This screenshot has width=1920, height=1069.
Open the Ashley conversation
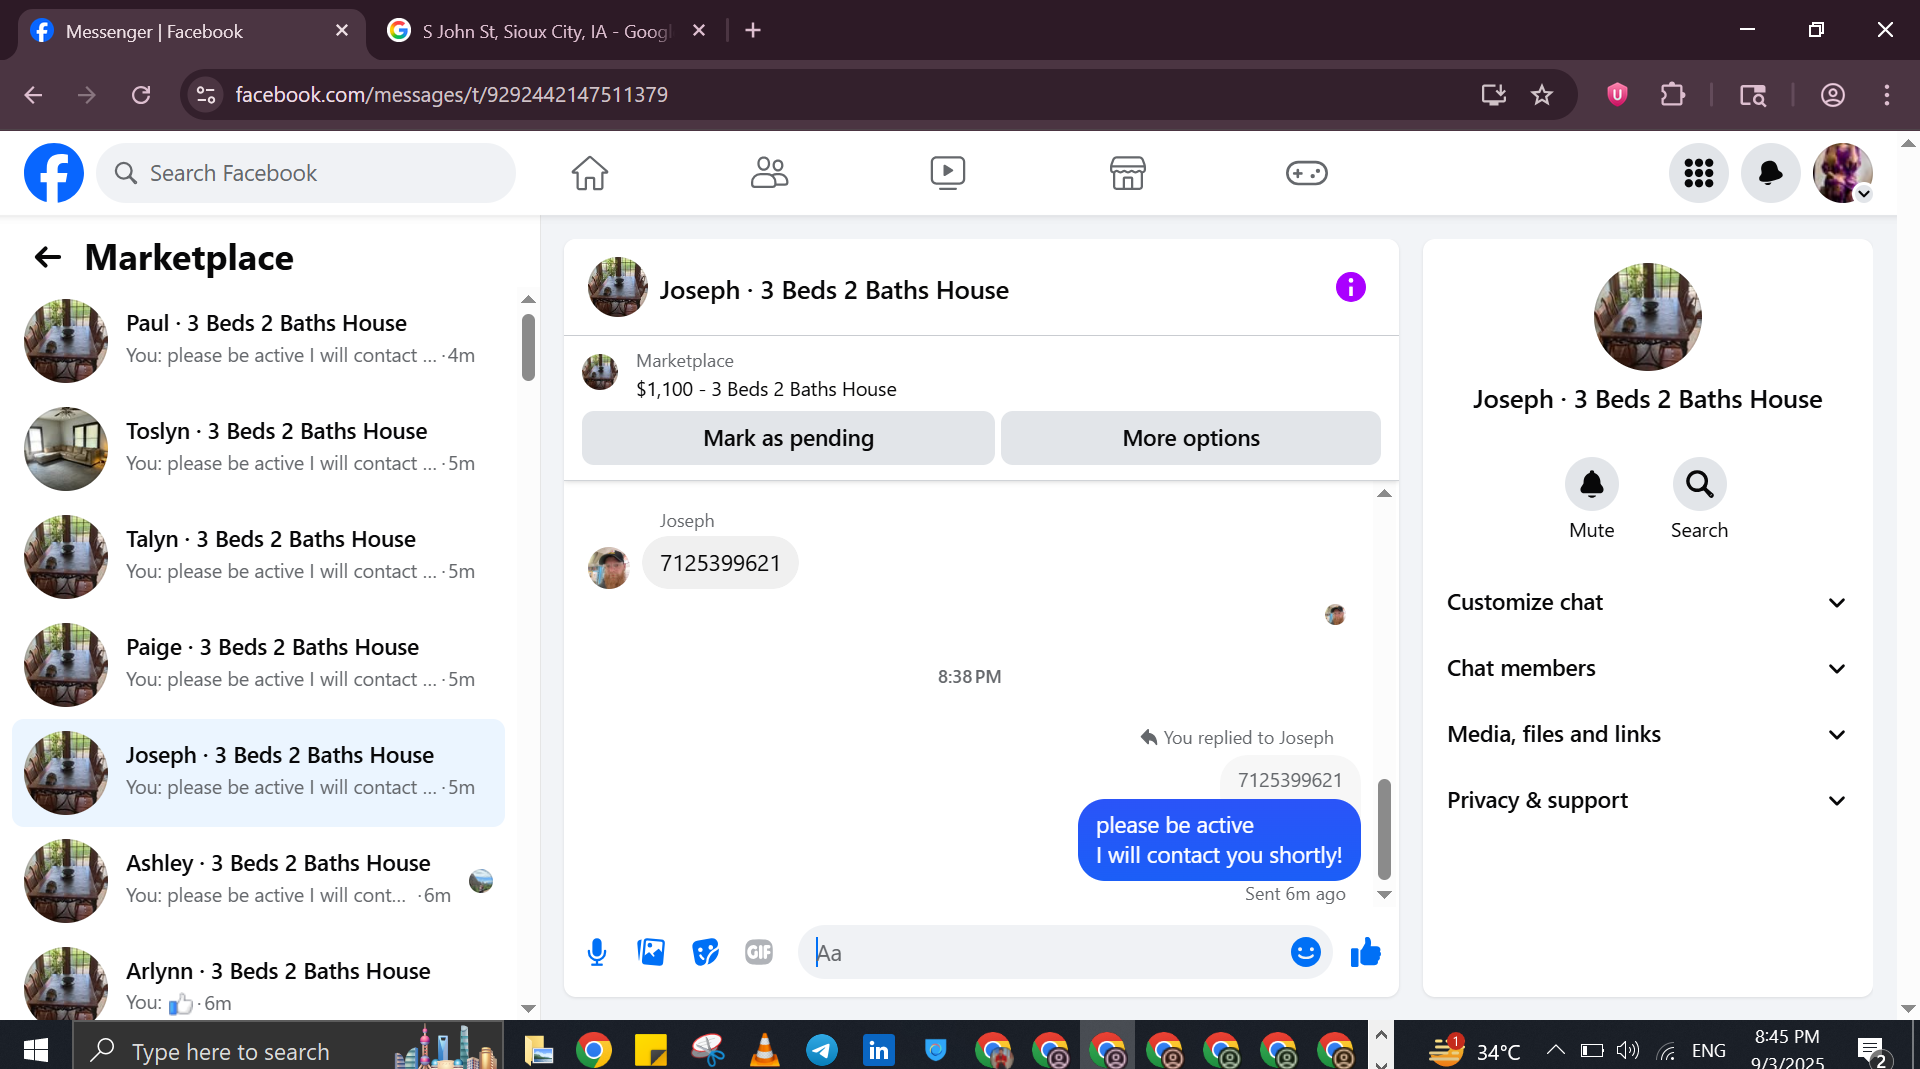(258, 880)
